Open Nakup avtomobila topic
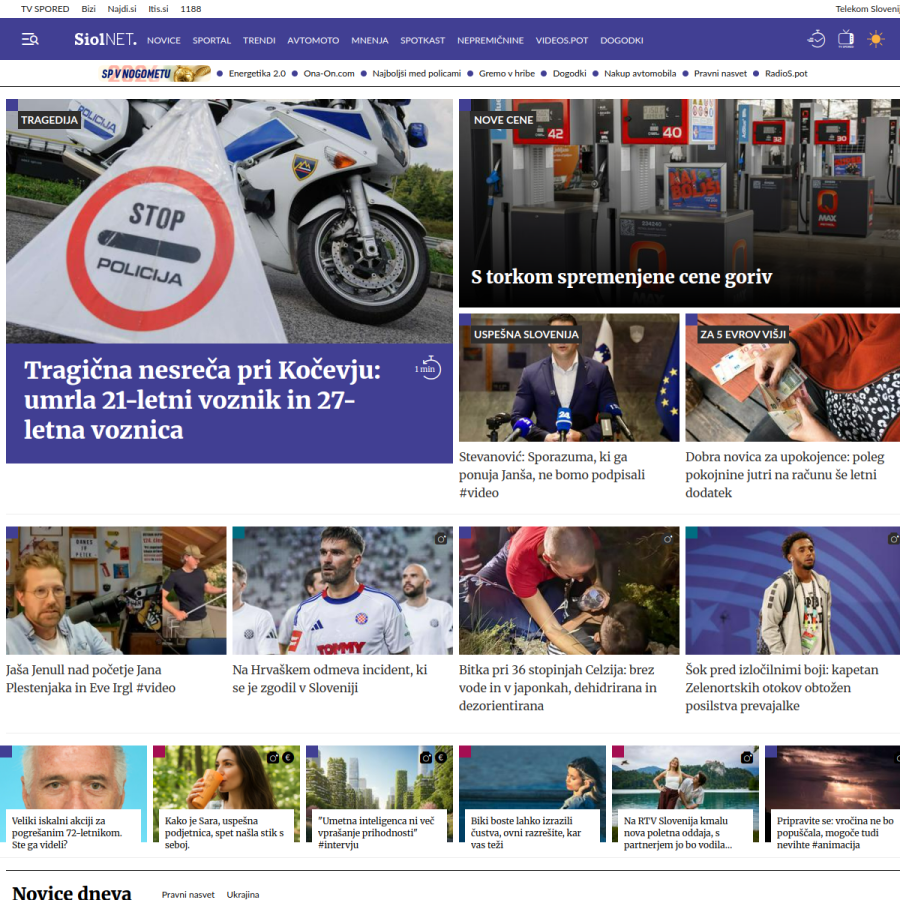 [x=640, y=73]
